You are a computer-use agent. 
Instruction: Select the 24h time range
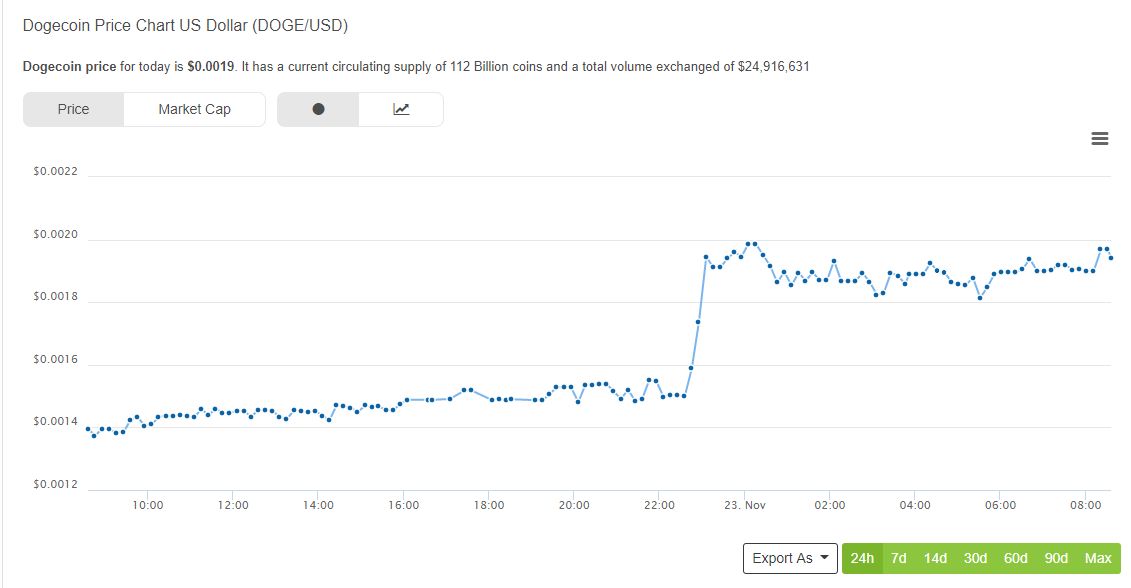862,558
